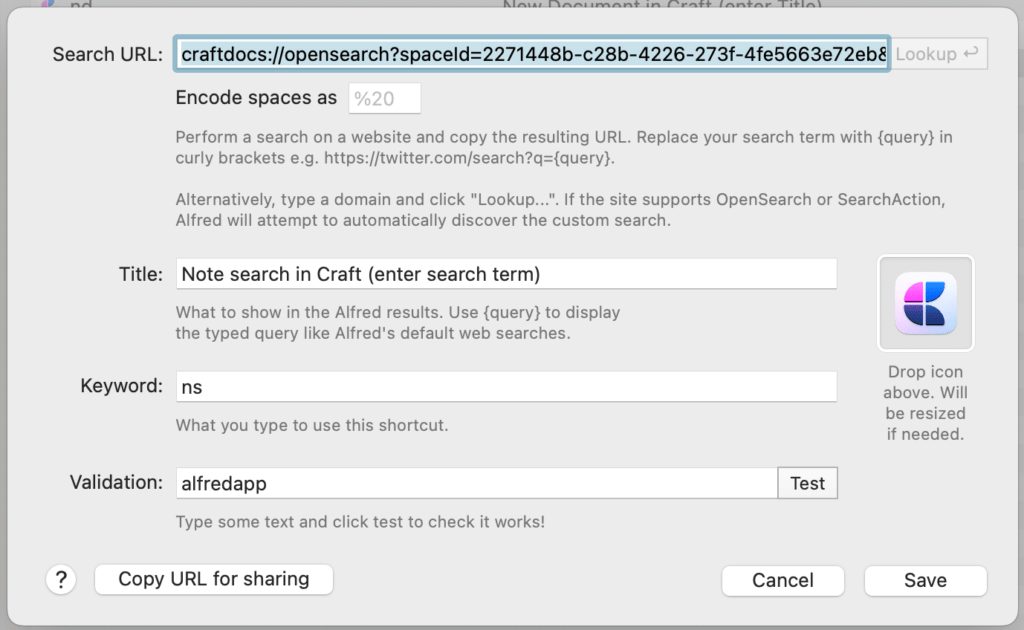Click the 'Search URL:' label
This screenshot has height=630, width=1024.
click(108, 54)
